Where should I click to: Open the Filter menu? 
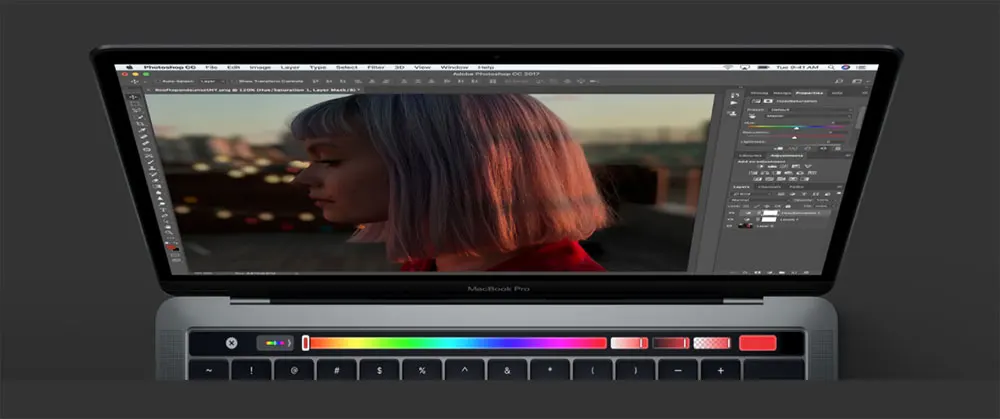tap(376, 67)
